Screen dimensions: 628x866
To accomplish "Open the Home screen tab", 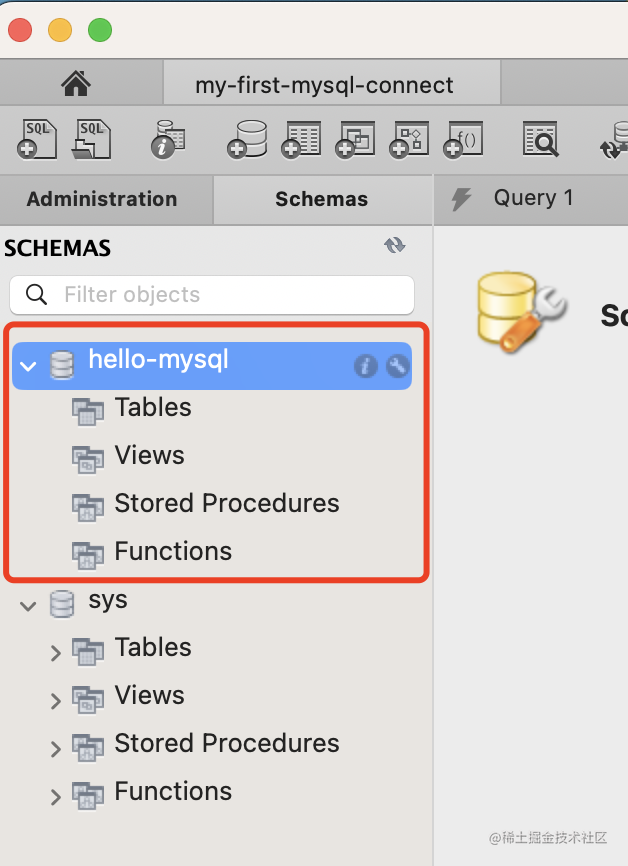I will pos(76,85).
